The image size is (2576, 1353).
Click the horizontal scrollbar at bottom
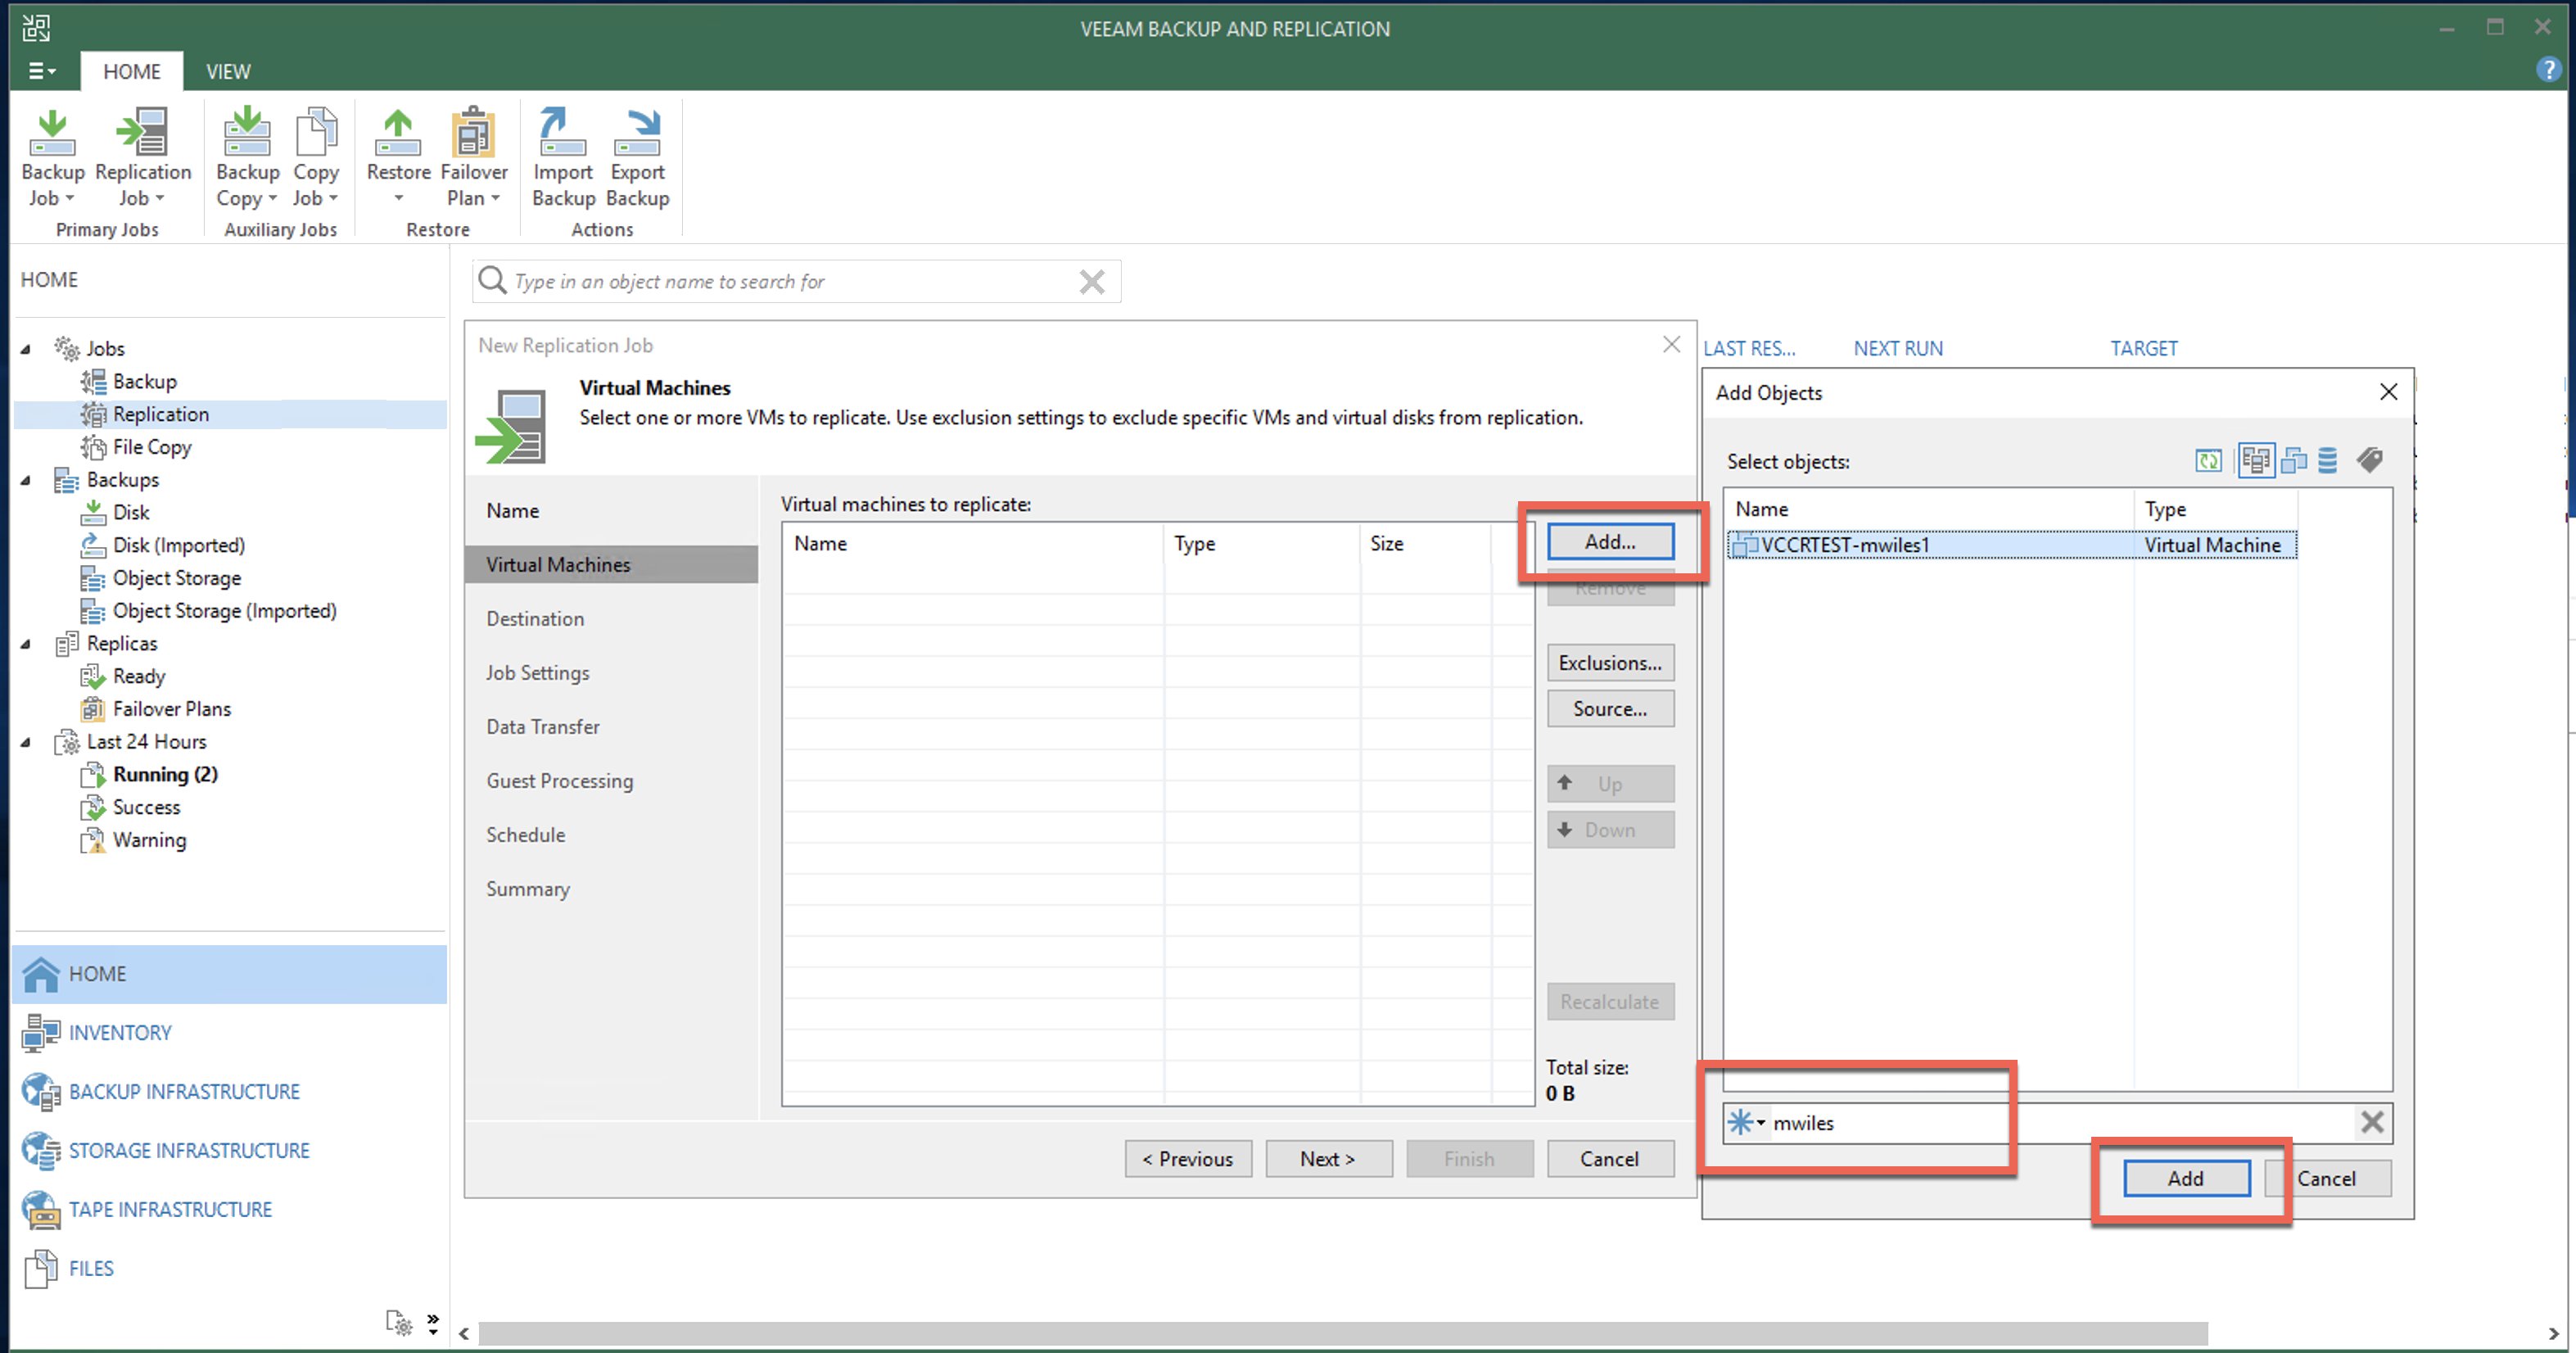(1342, 1333)
